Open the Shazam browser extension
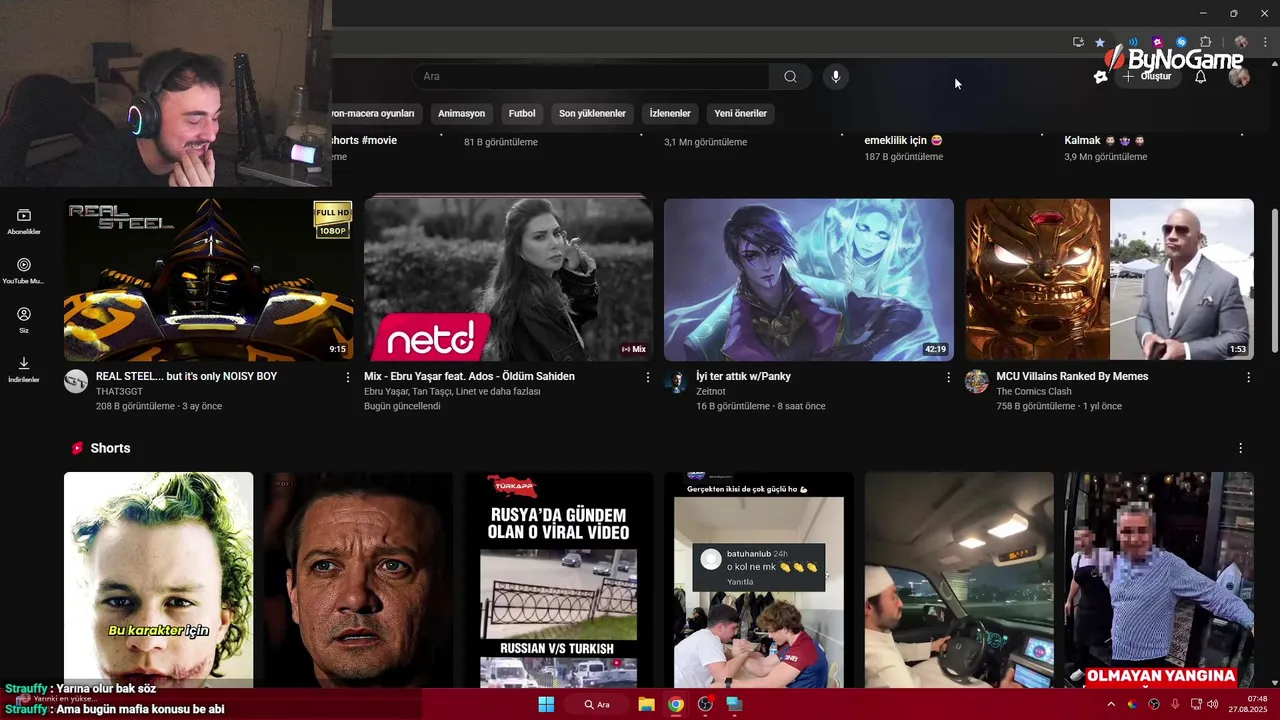Viewport: 1280px width, 720px height. click(x=1181, y=42)
